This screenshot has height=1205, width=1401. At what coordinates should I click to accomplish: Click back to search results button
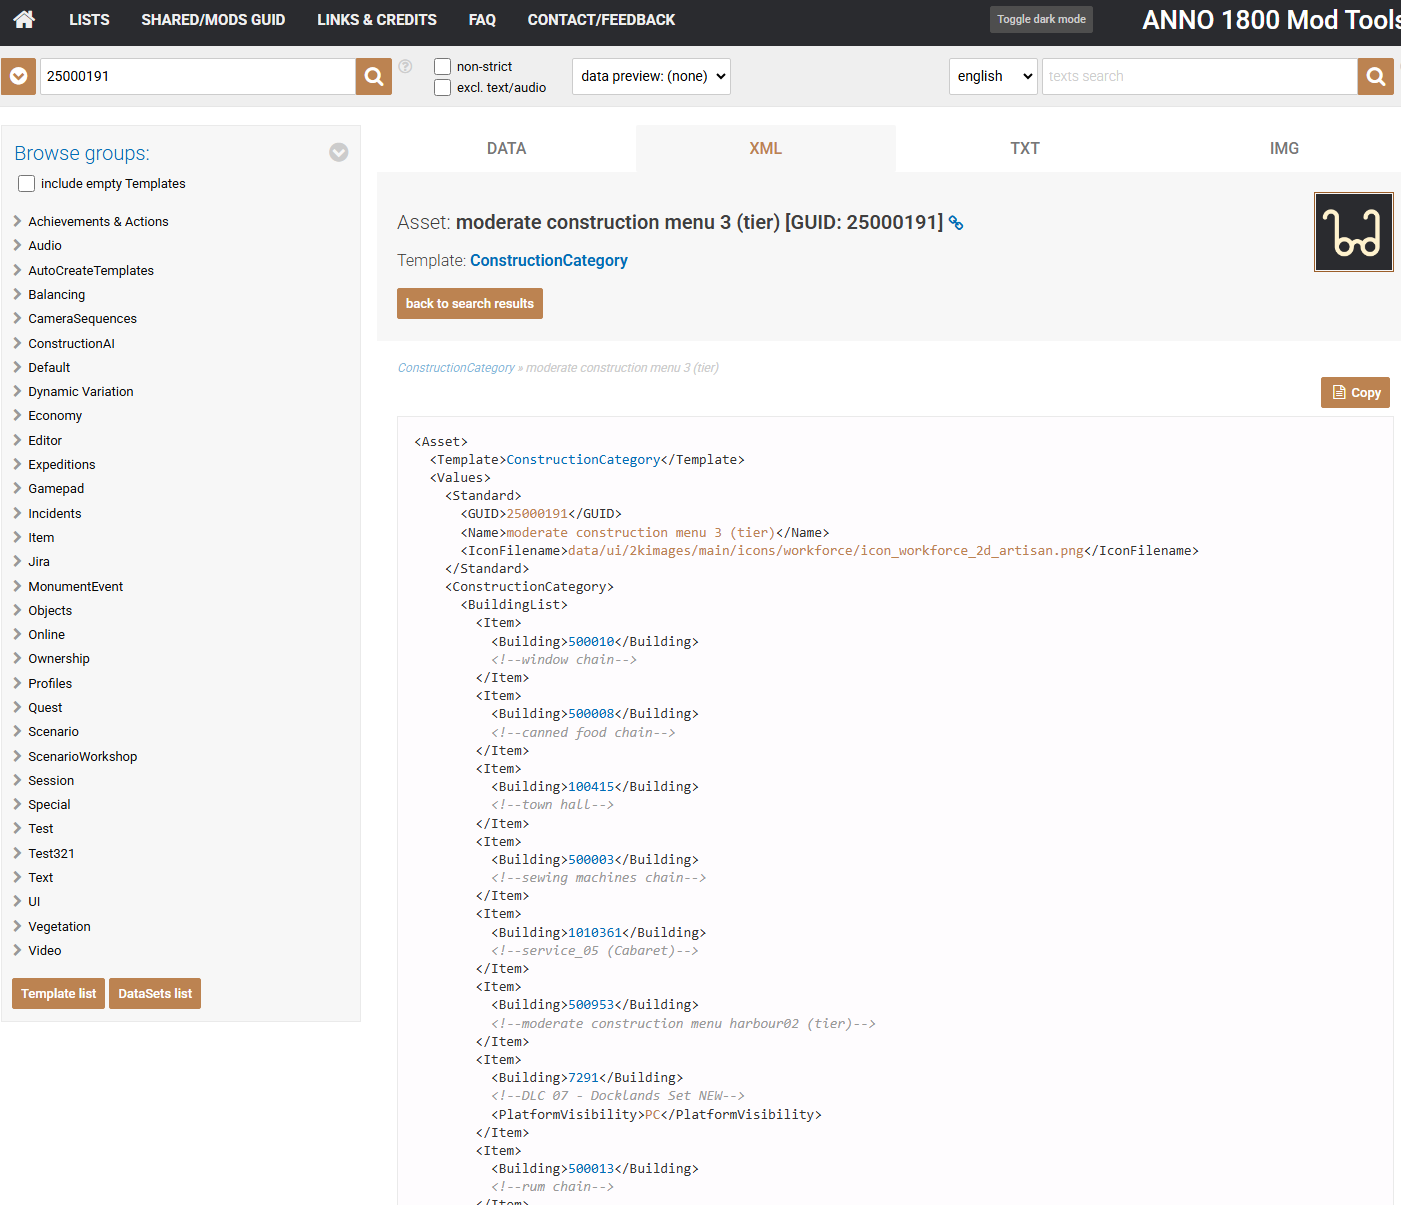pos(469,304)
